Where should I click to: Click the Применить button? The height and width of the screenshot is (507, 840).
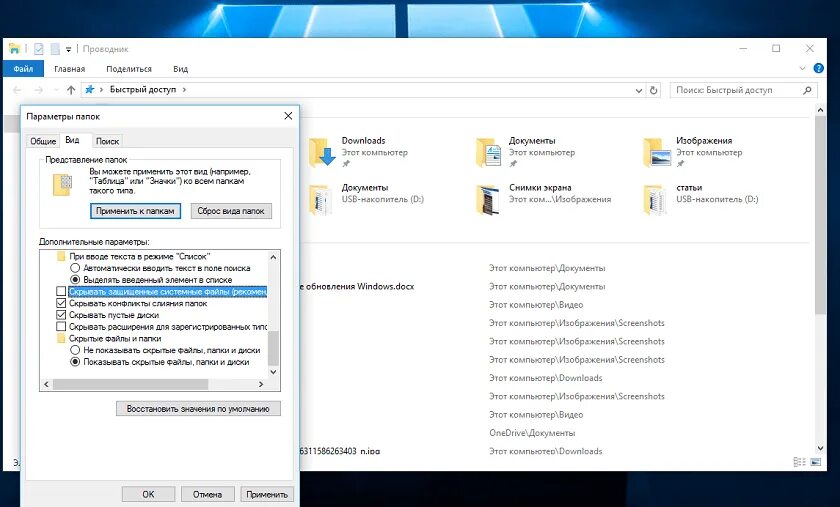pos(267,494)
